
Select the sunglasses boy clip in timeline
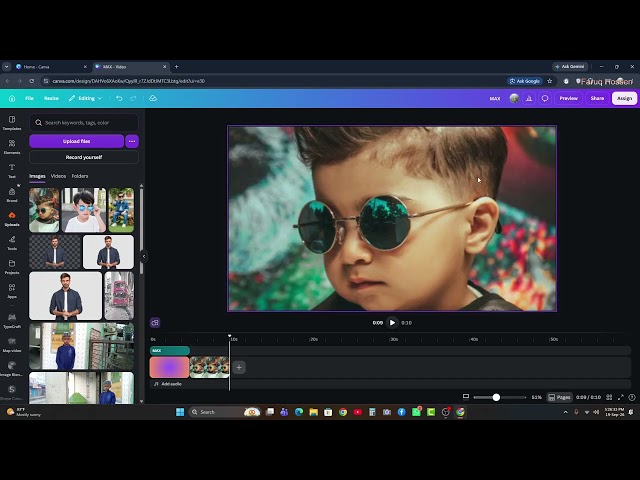(x=209, y=367)
